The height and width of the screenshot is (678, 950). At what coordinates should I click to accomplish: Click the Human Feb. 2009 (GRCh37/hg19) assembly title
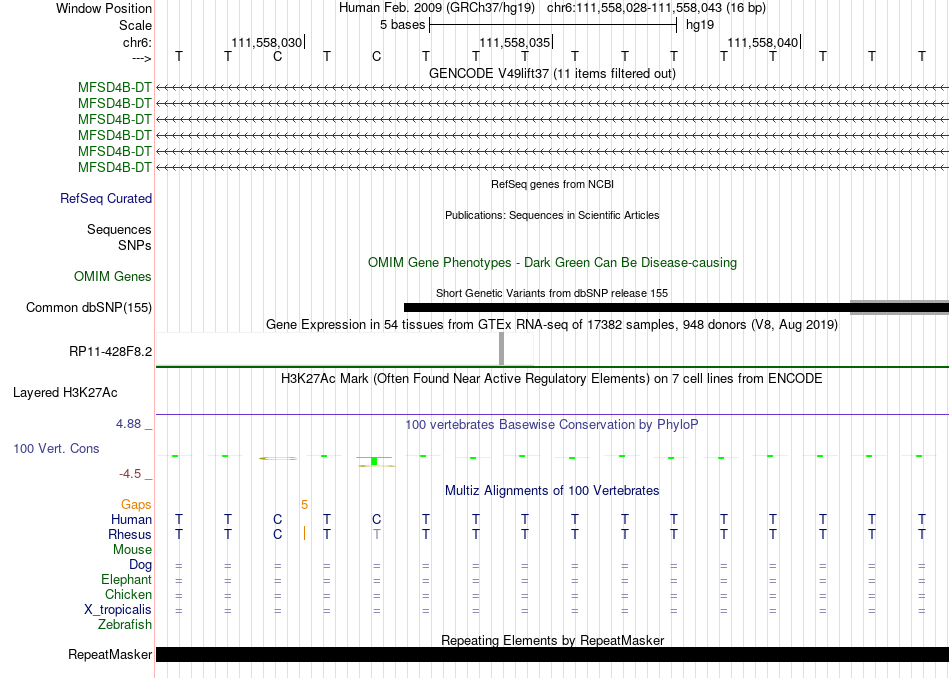[437, 8]
